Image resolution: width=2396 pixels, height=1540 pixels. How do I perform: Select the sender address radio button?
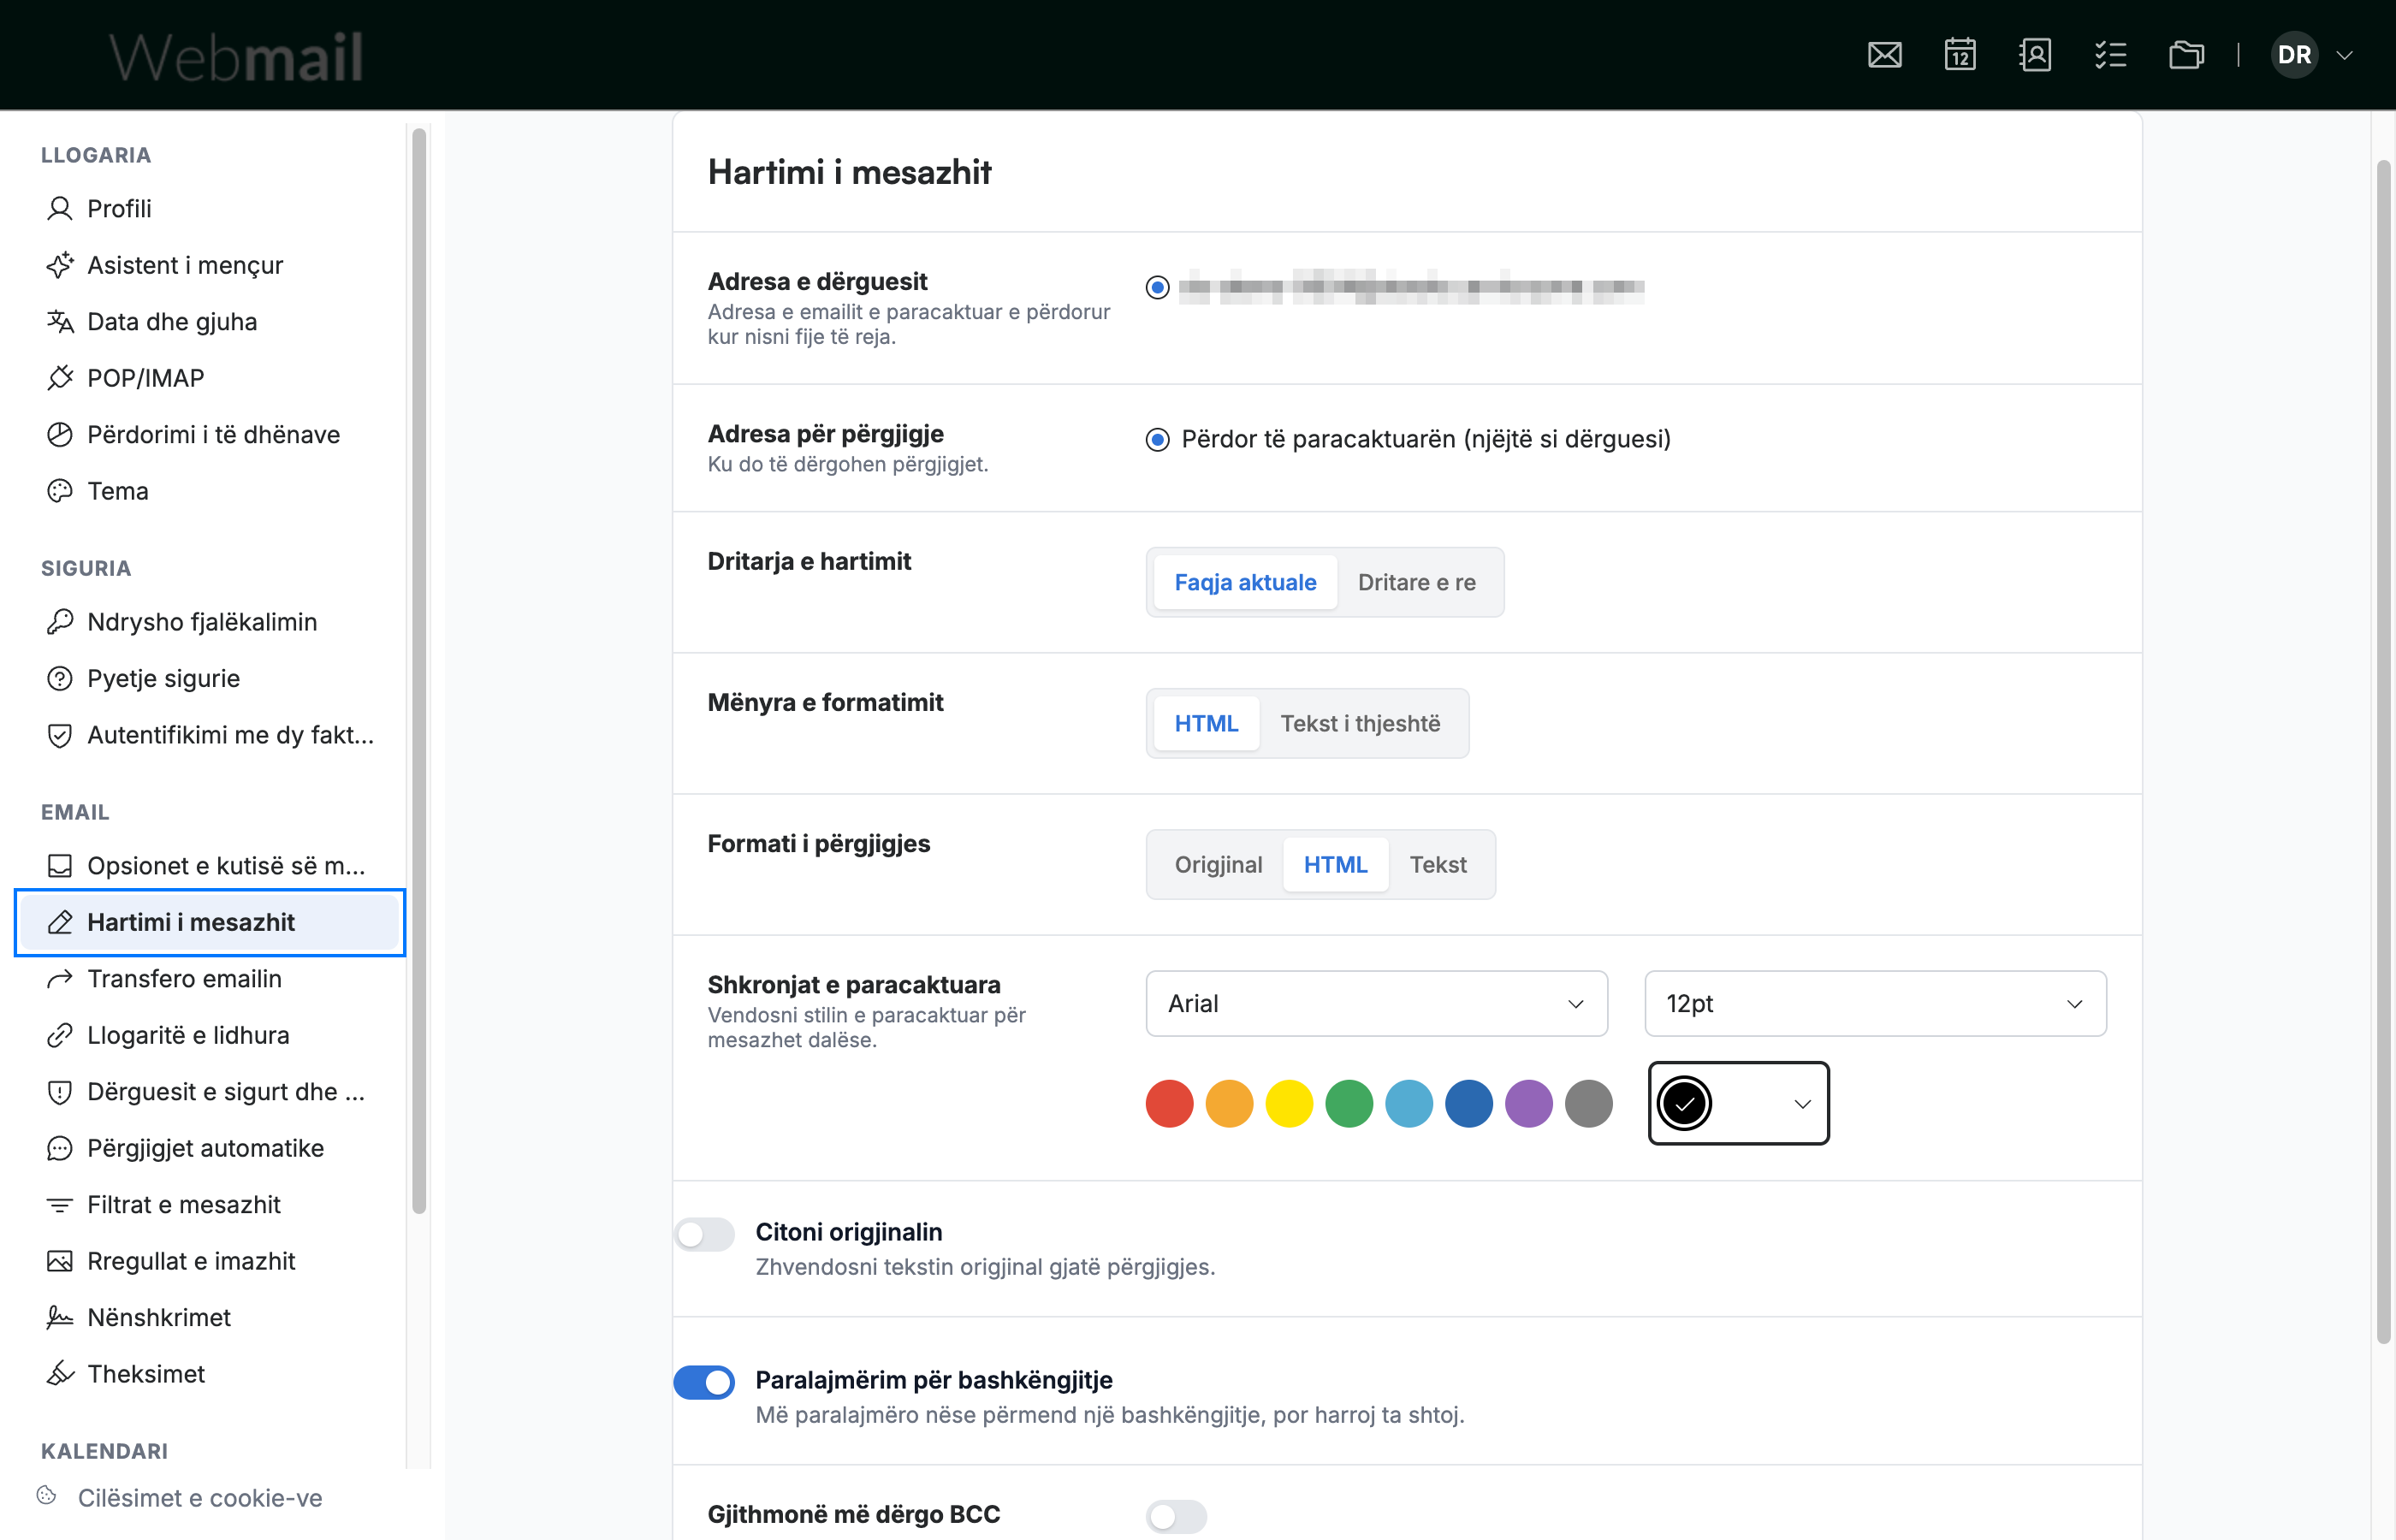pos(1157,288)
